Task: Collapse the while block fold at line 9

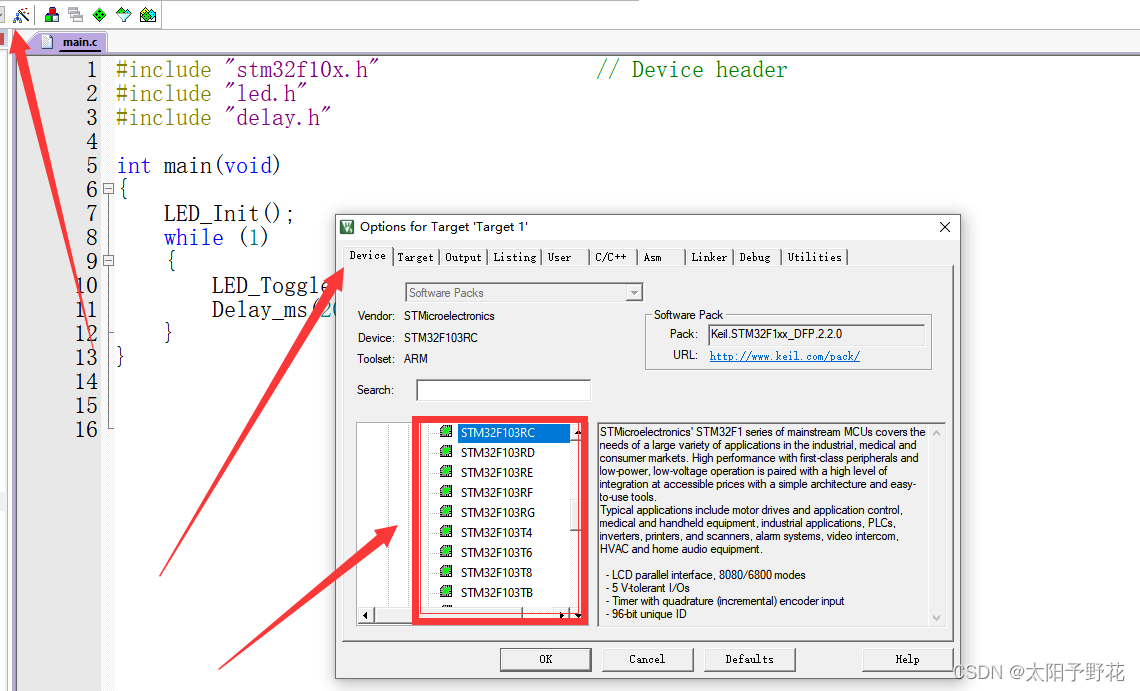Action: coord(108,260)
